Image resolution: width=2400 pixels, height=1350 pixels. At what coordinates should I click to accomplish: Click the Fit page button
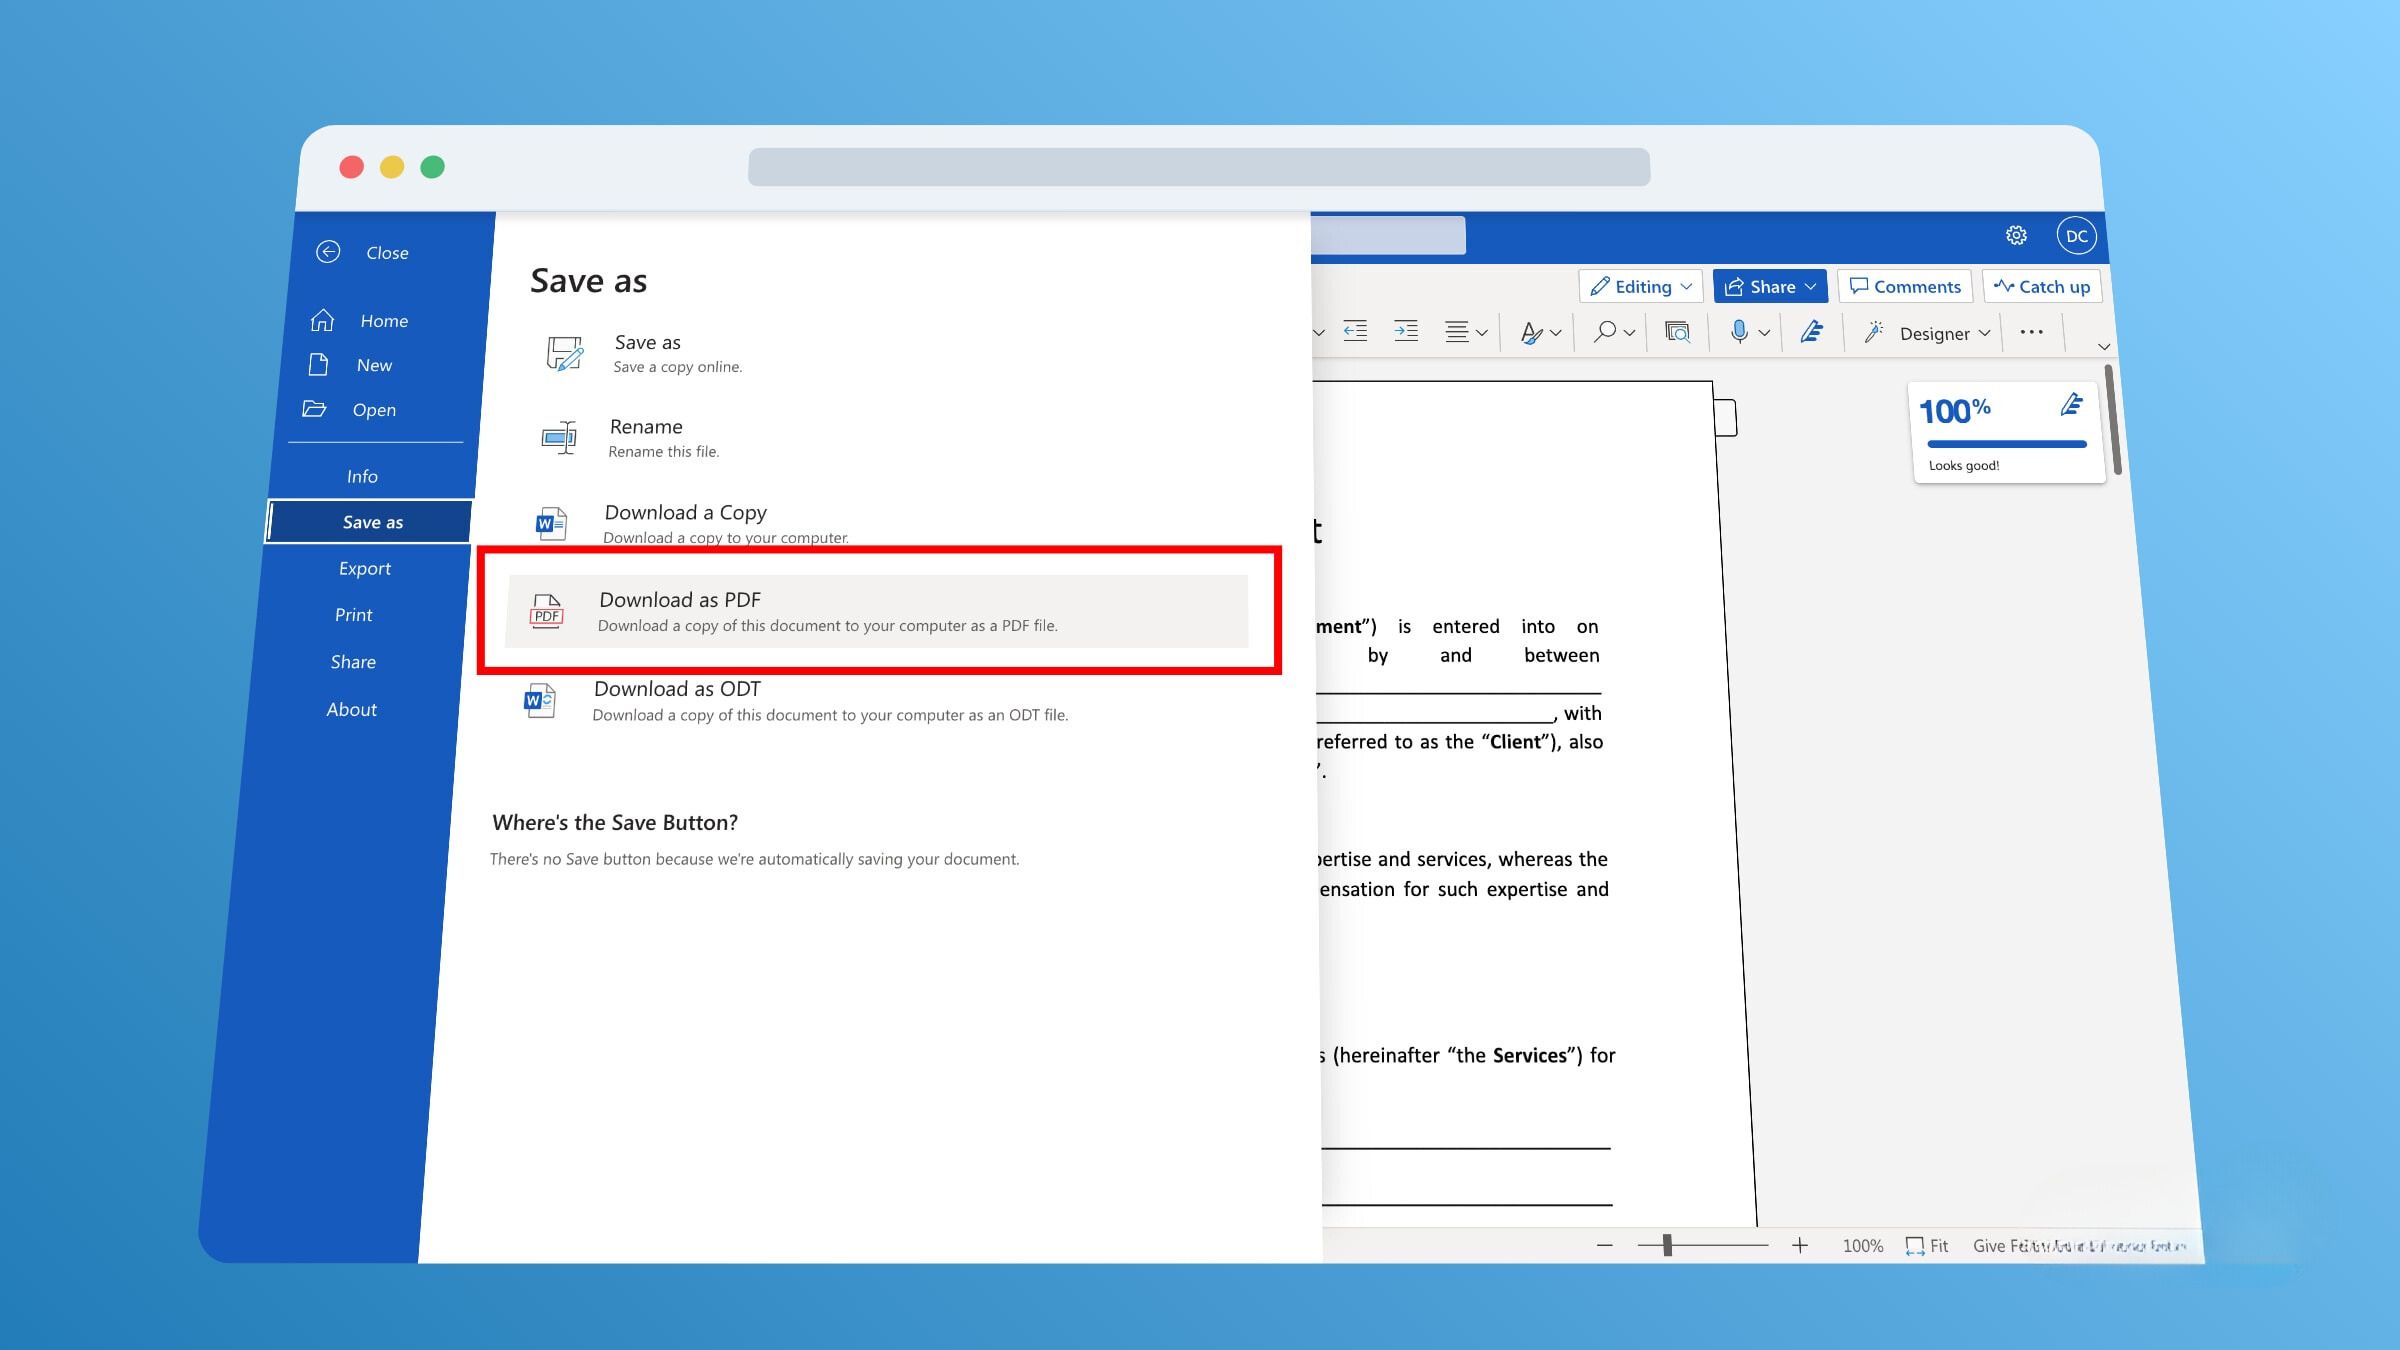click(x=1927, y=1246)
